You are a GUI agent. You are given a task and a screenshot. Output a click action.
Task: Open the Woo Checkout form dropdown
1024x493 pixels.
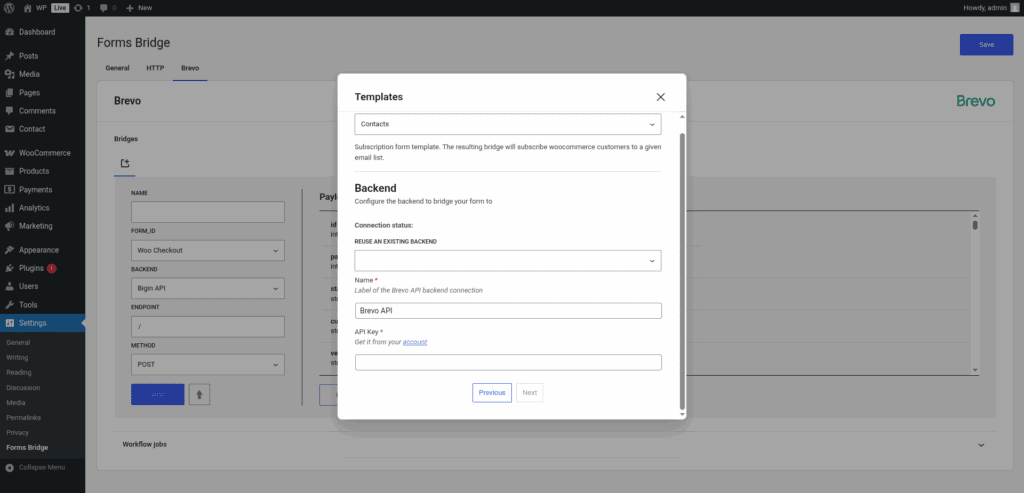point(208,251)
